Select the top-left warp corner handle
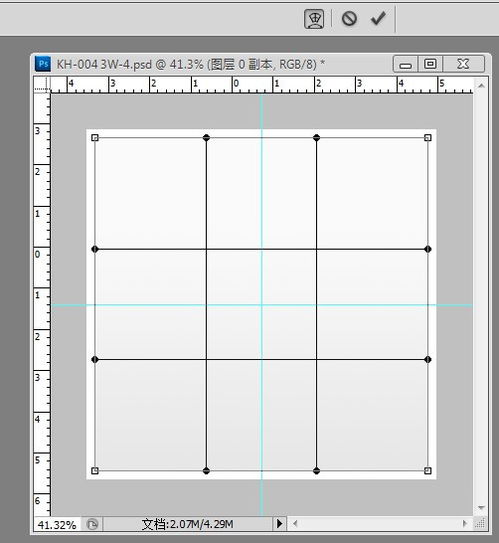 [95, 138]
